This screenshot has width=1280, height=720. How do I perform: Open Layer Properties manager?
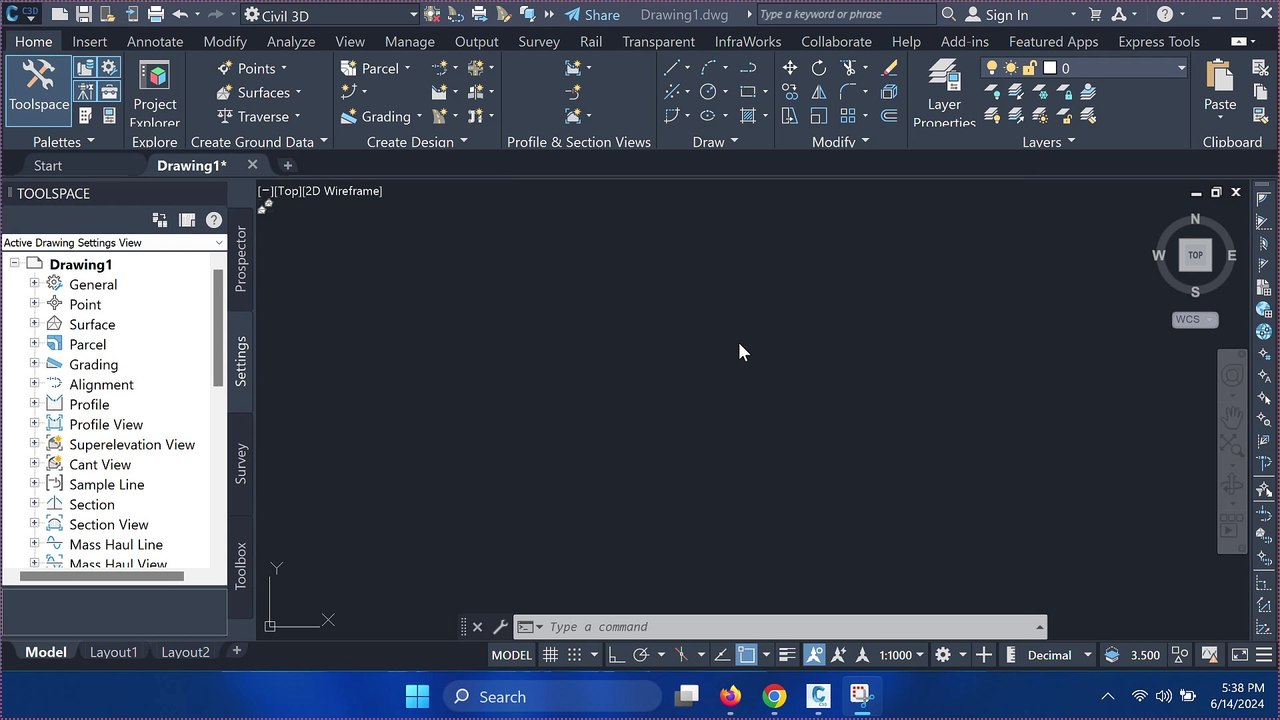(944, 93)
